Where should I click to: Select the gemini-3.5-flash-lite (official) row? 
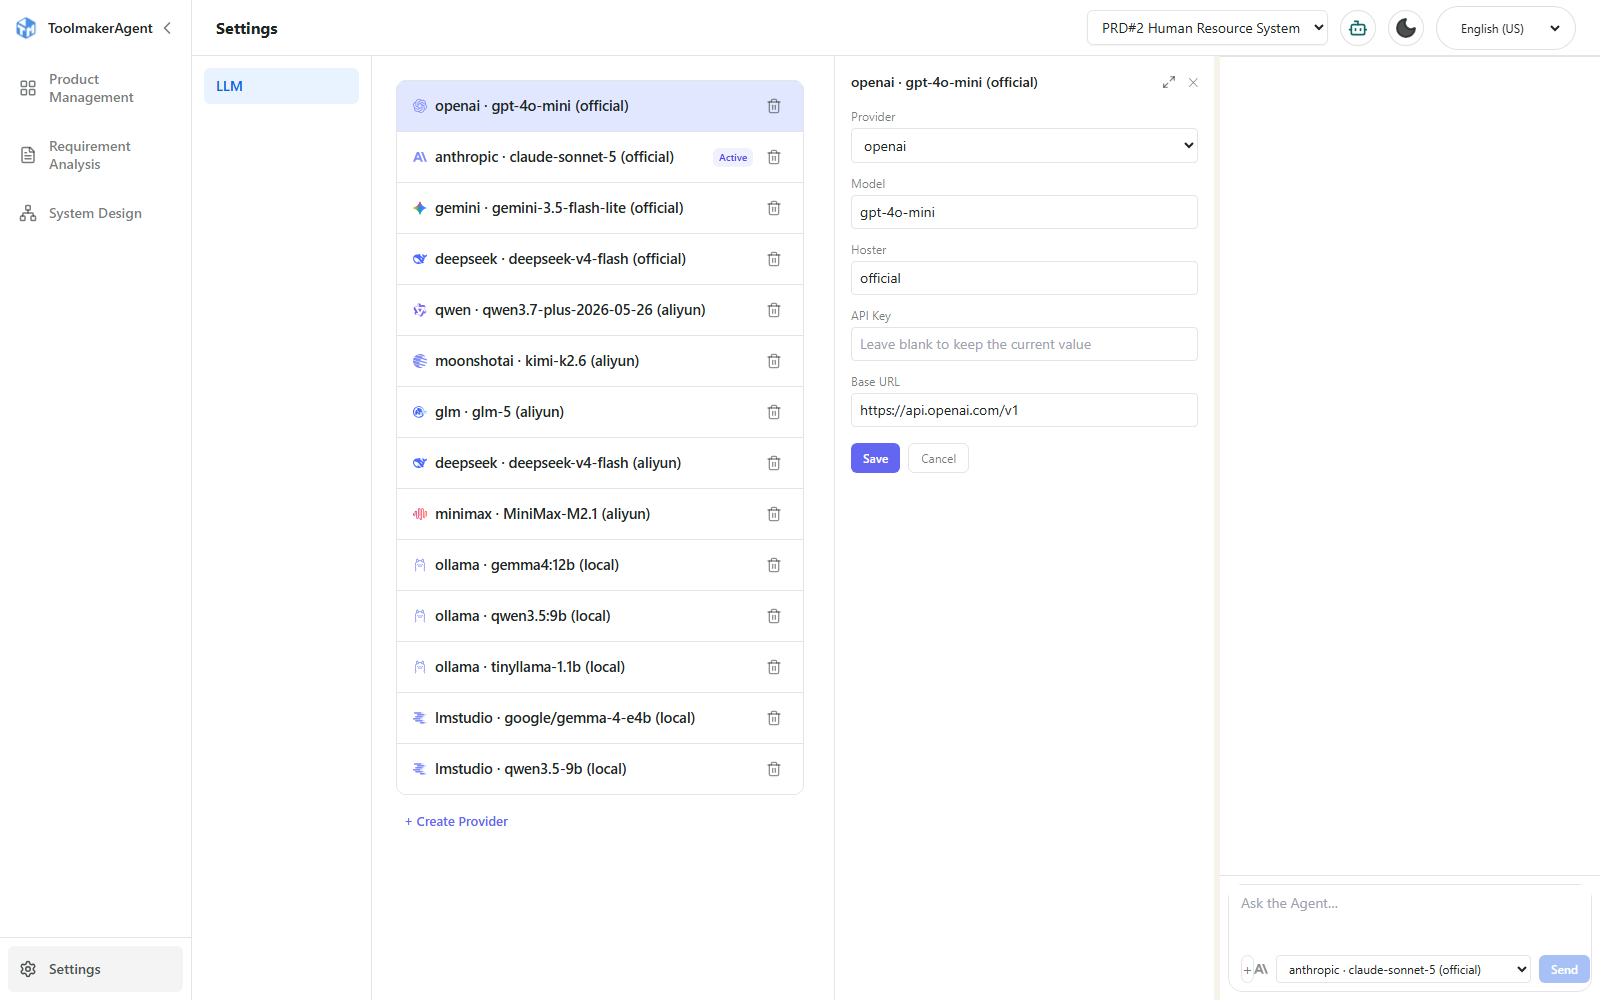[600, 208]
